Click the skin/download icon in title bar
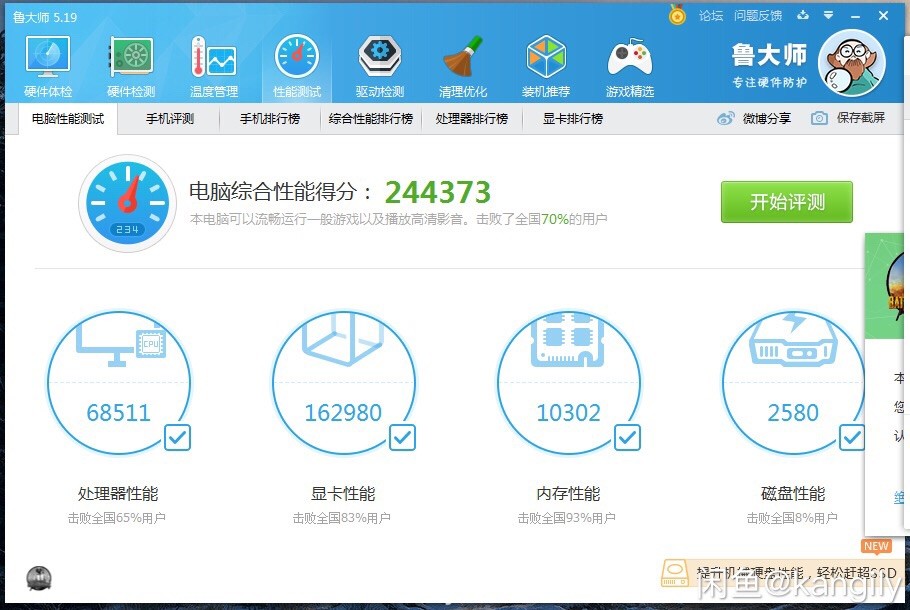The width and height of the screenshot is (910, 610). coord(803,16)
